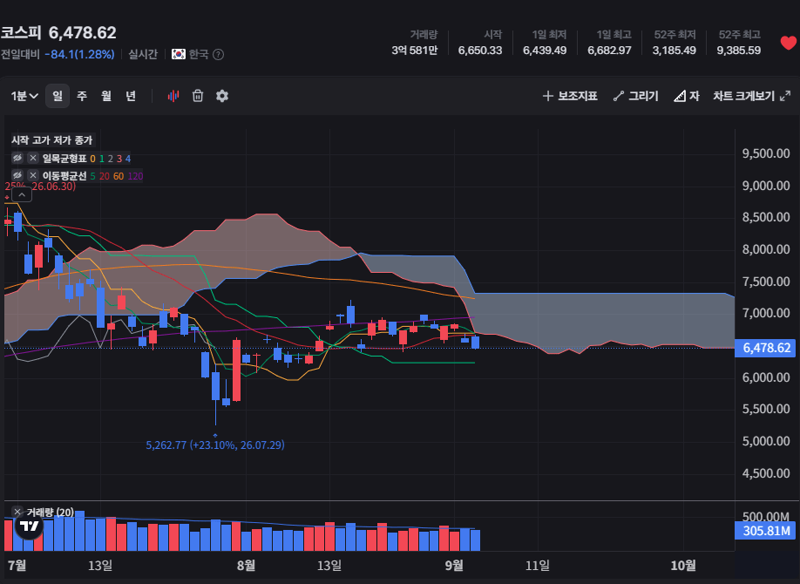
Task: Click the 9,500.00 price axis label
Action: (x=766, y=154)
